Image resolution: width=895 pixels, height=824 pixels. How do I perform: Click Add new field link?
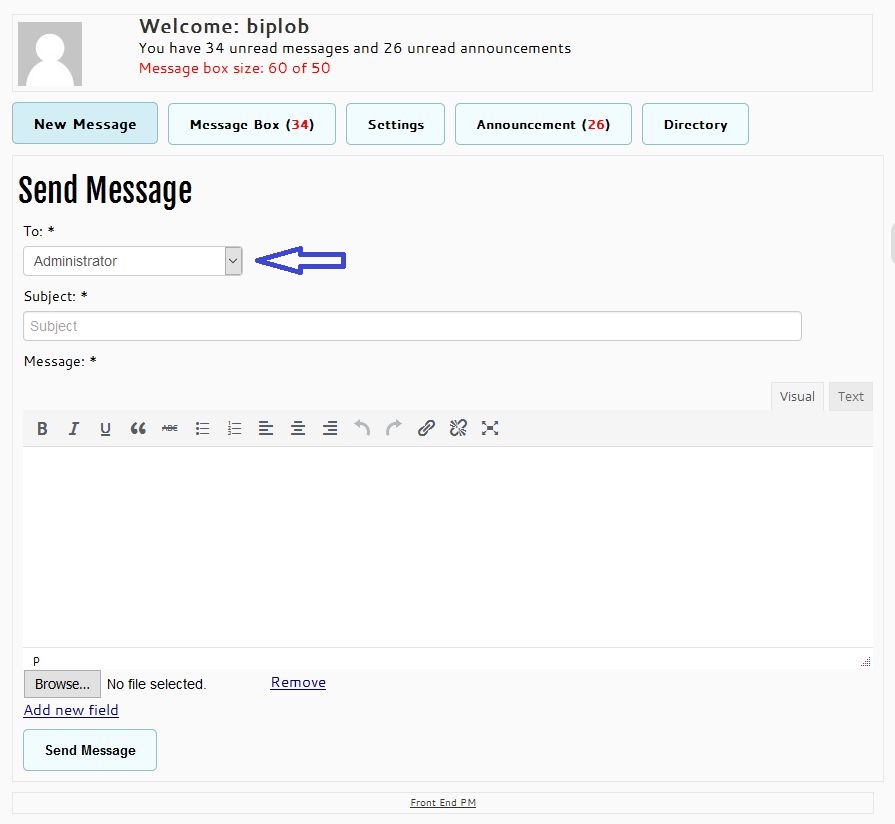click(x=71, y=710)
